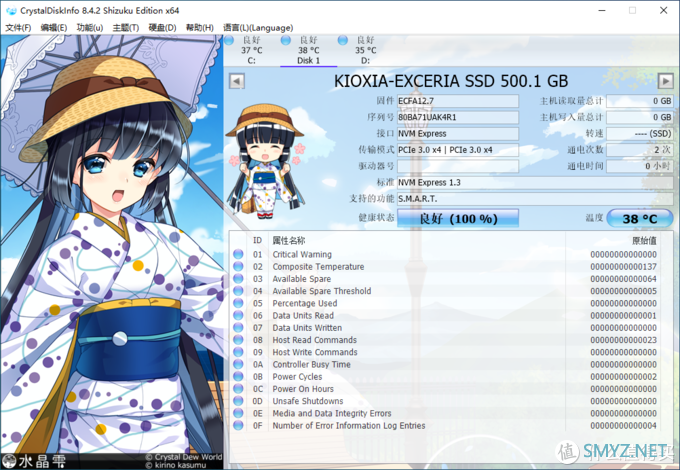Select the Composite Temperature attribute text
This screenshot has width=680, height=470.
pos(318,267)
